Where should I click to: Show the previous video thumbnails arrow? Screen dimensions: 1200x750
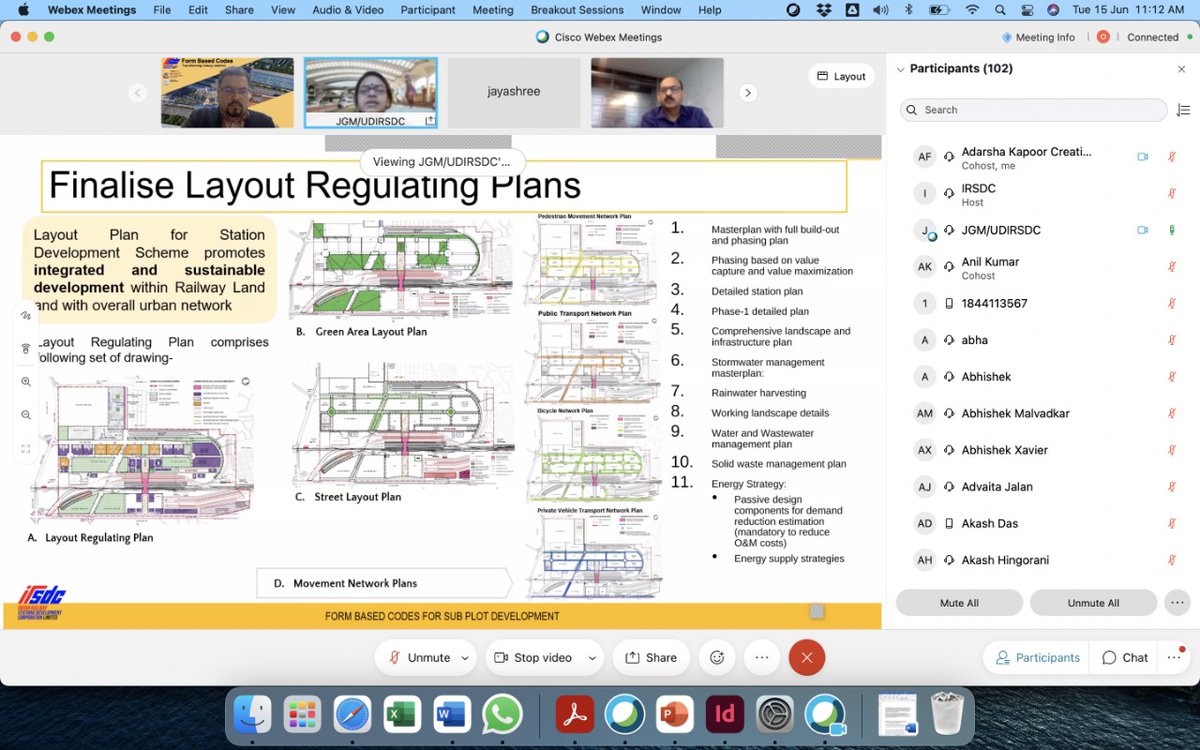click(138, 92)
